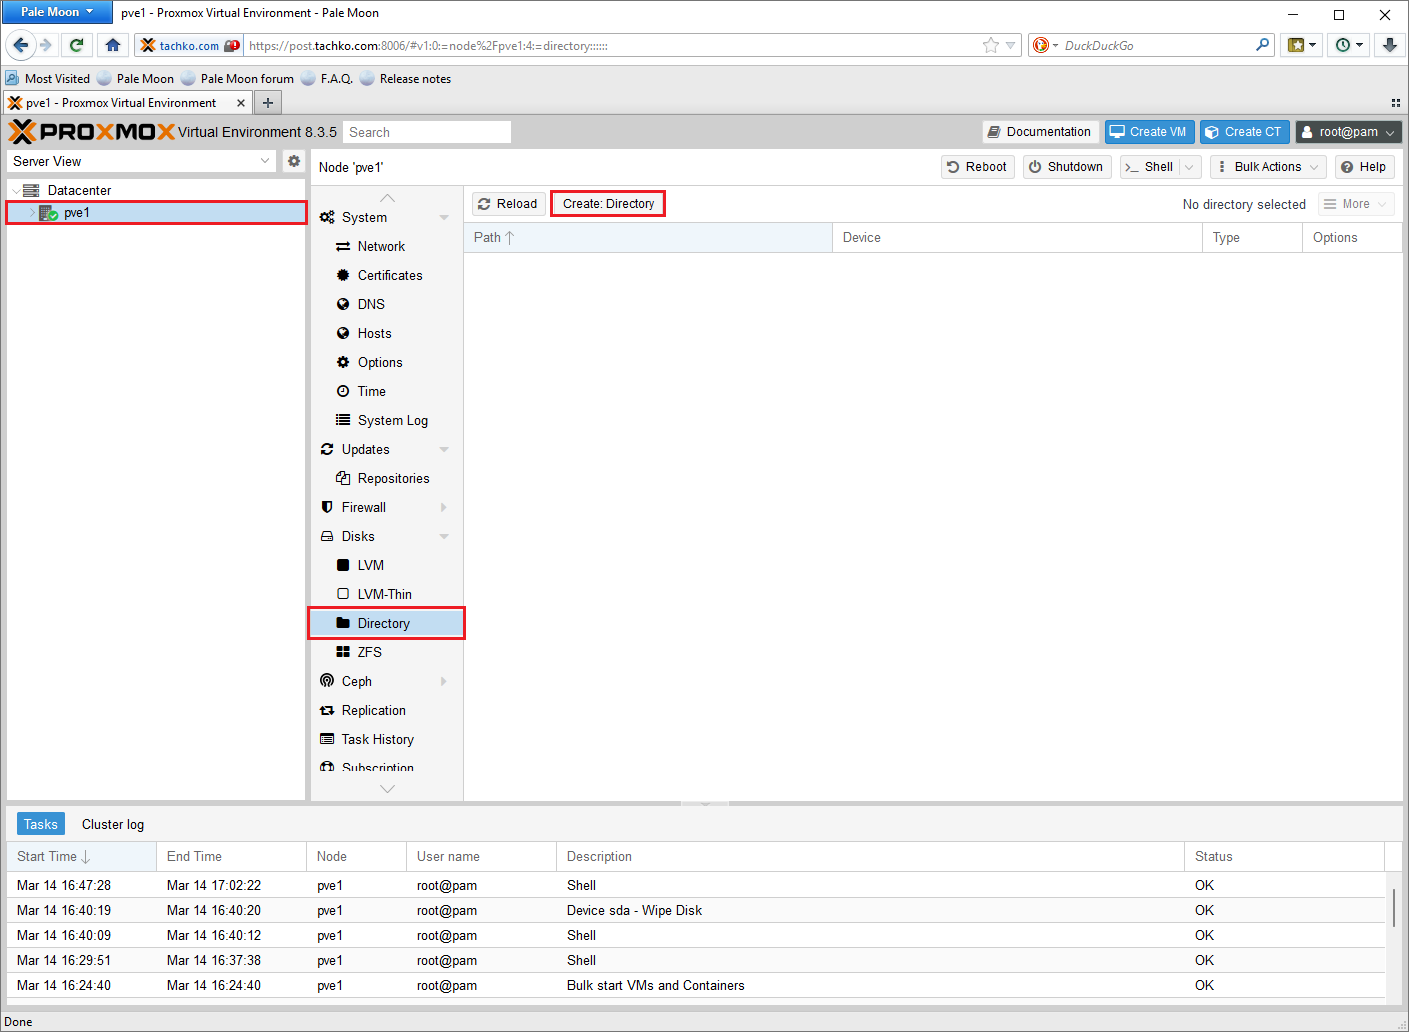1409x1032 pixels.
Task: Switch to the Cluster log tab
Action: (113, 824)
